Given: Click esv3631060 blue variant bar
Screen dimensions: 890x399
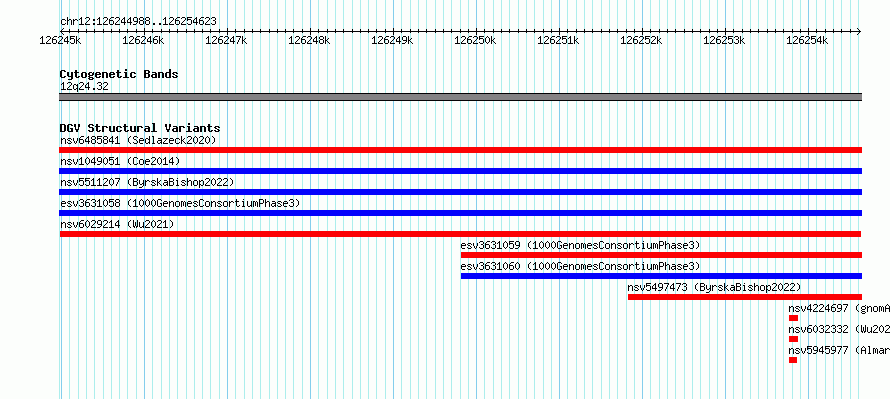Looking at the screenshot, I should (661, 276).
